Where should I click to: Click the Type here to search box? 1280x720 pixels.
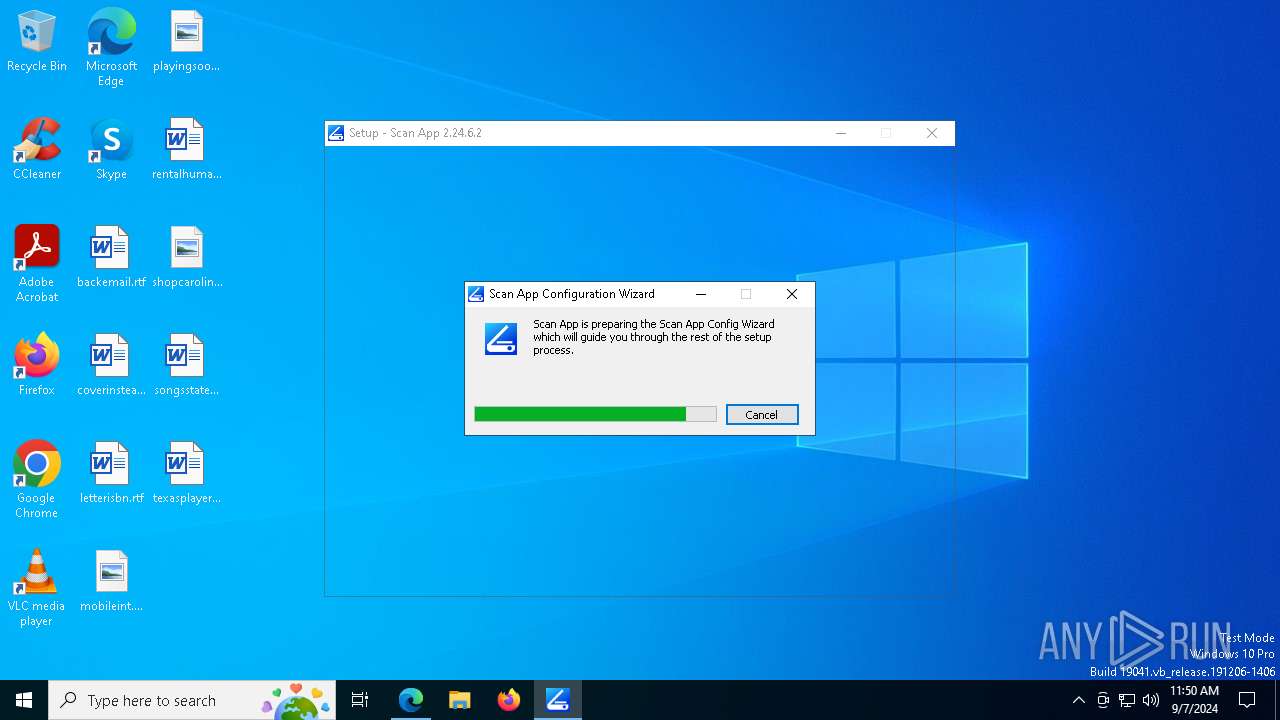point(193,700)
